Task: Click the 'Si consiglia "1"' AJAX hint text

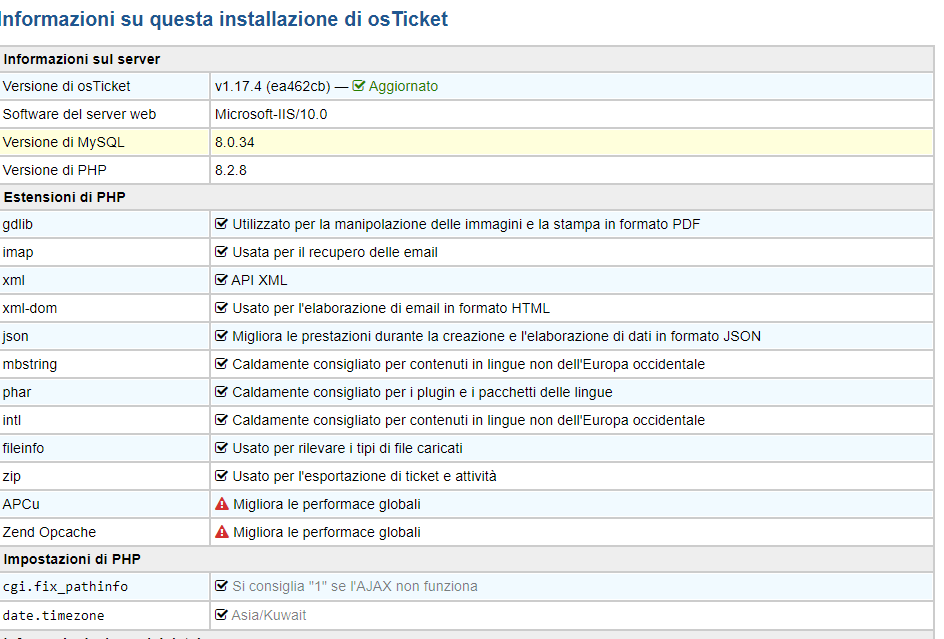Action: click(x=355, y=586)
